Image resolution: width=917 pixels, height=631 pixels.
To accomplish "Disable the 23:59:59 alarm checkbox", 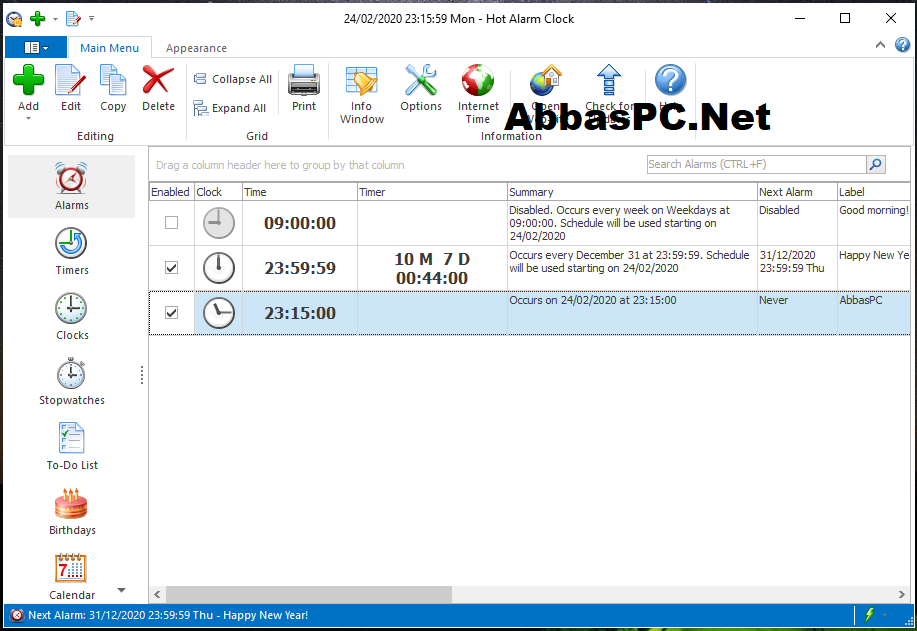I will coord(171,268).
